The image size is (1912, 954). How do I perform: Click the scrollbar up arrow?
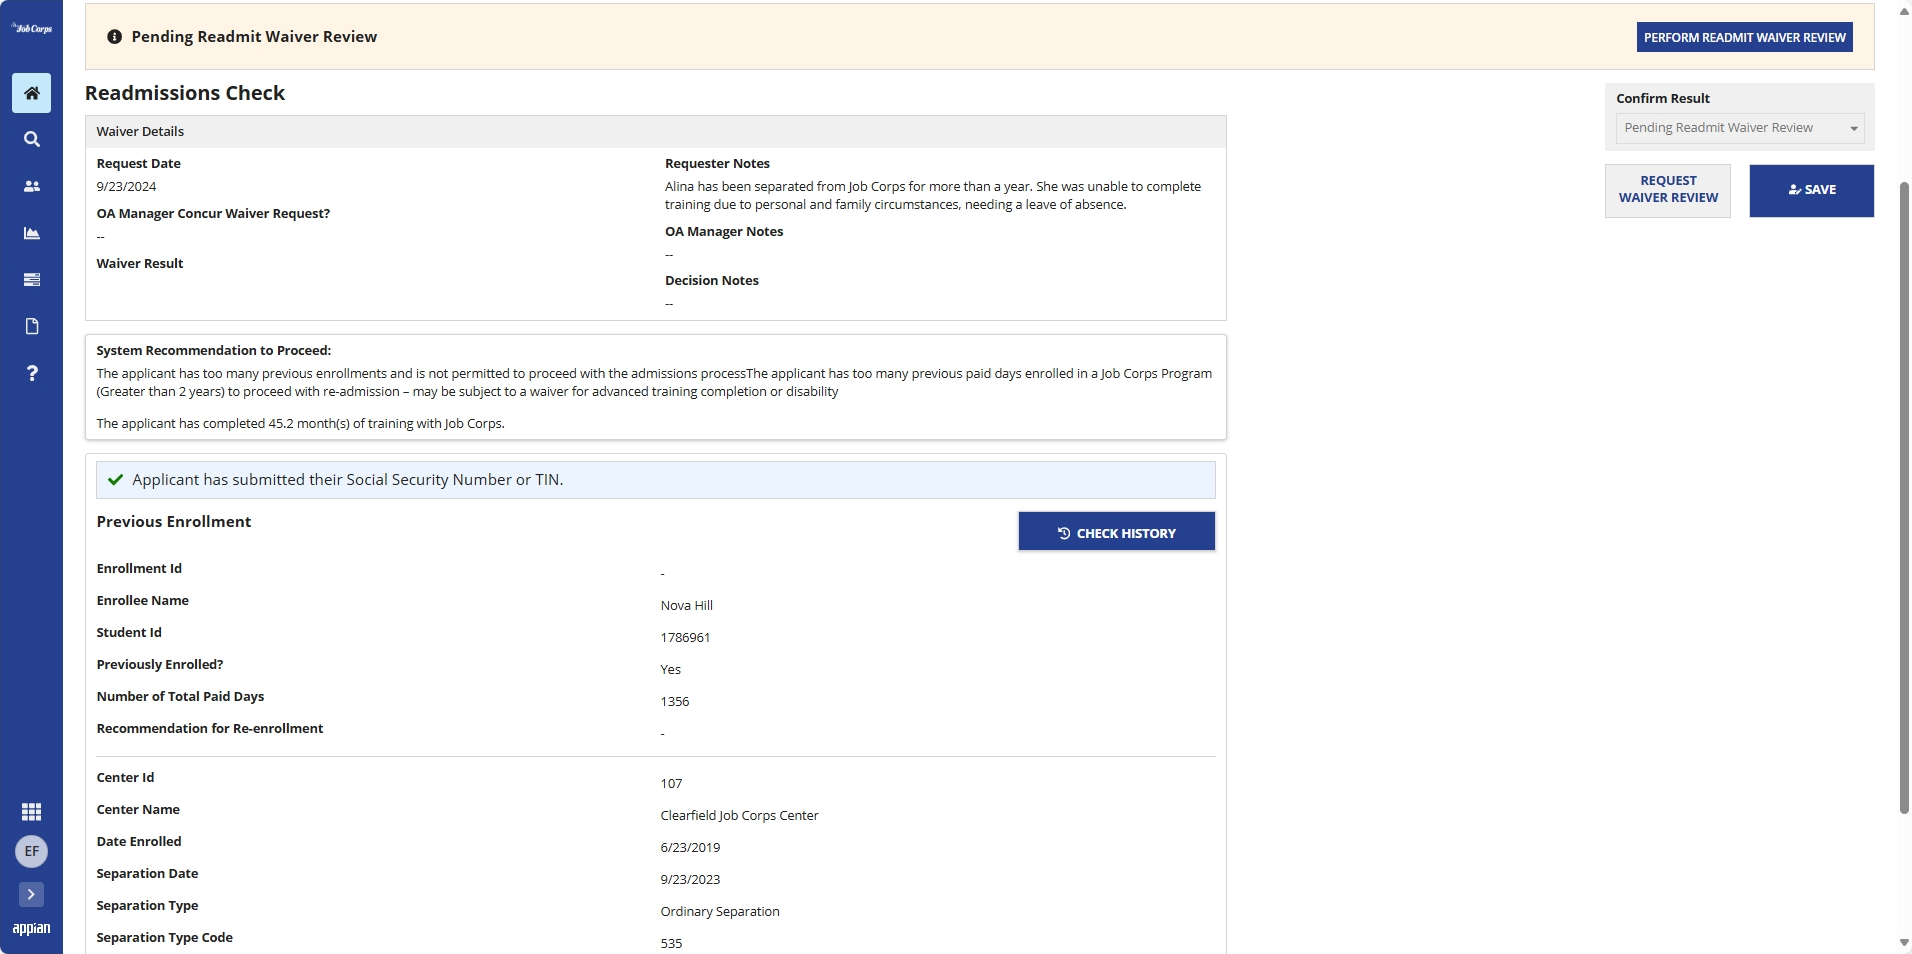pyautogui.click(x=1904, y=11)
